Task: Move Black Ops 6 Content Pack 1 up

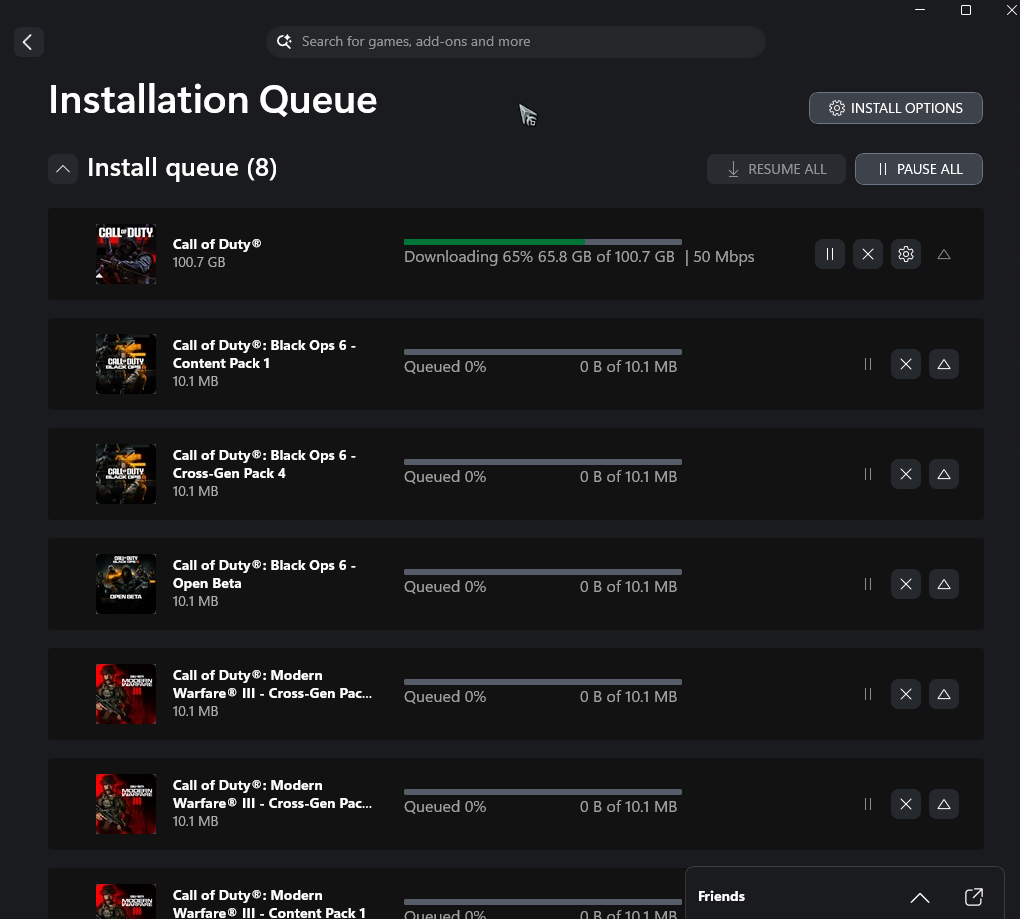Action: pyautogui.click(x=943, y=365)
